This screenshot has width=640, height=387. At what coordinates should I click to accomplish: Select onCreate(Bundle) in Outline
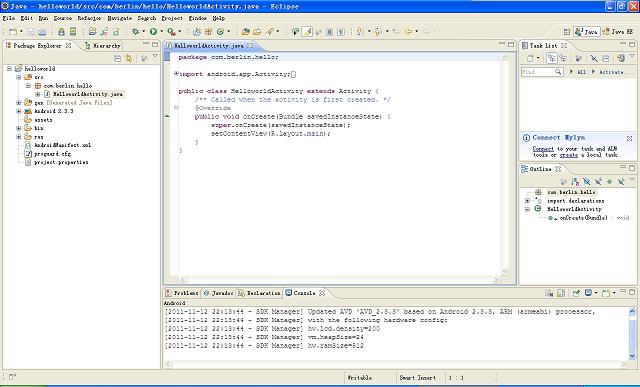583,218
